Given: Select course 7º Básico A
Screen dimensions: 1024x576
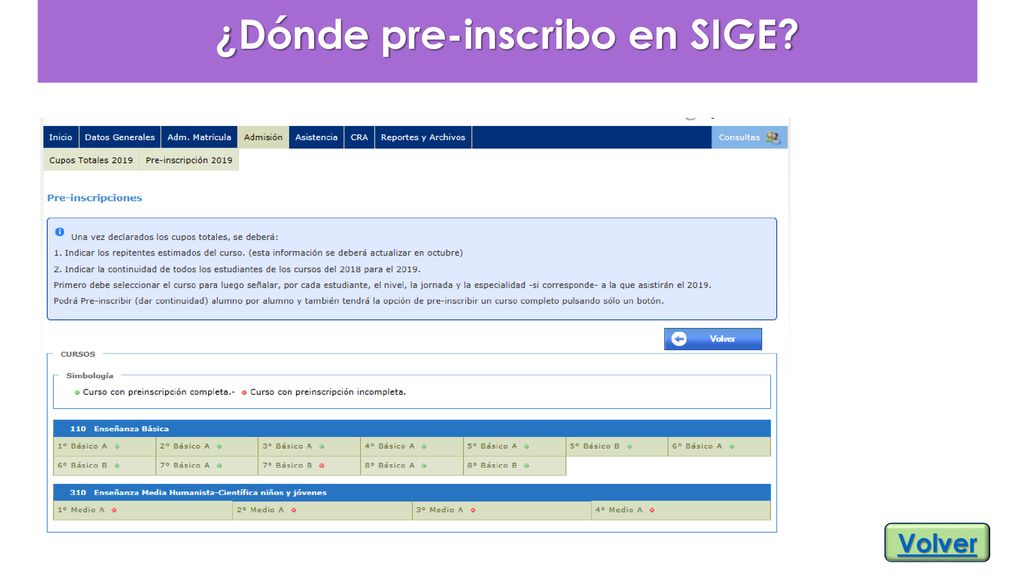Looking at the screenshot, I should pyautogui.click(x=207, y=466).
